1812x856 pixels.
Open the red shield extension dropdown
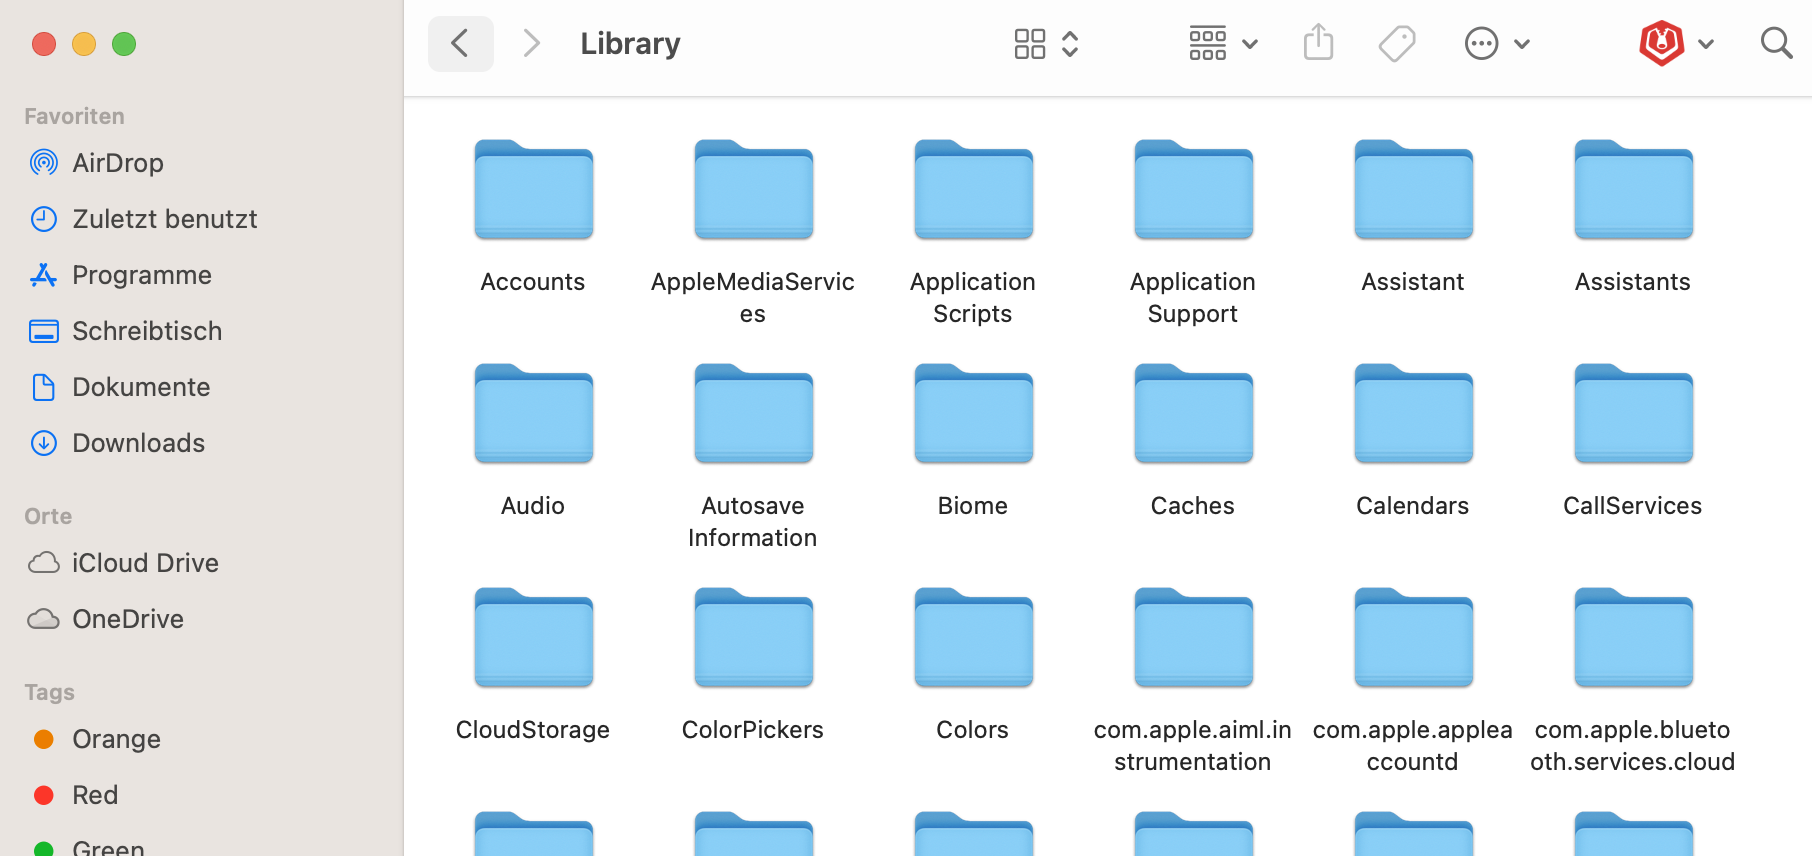point(1676,44)
